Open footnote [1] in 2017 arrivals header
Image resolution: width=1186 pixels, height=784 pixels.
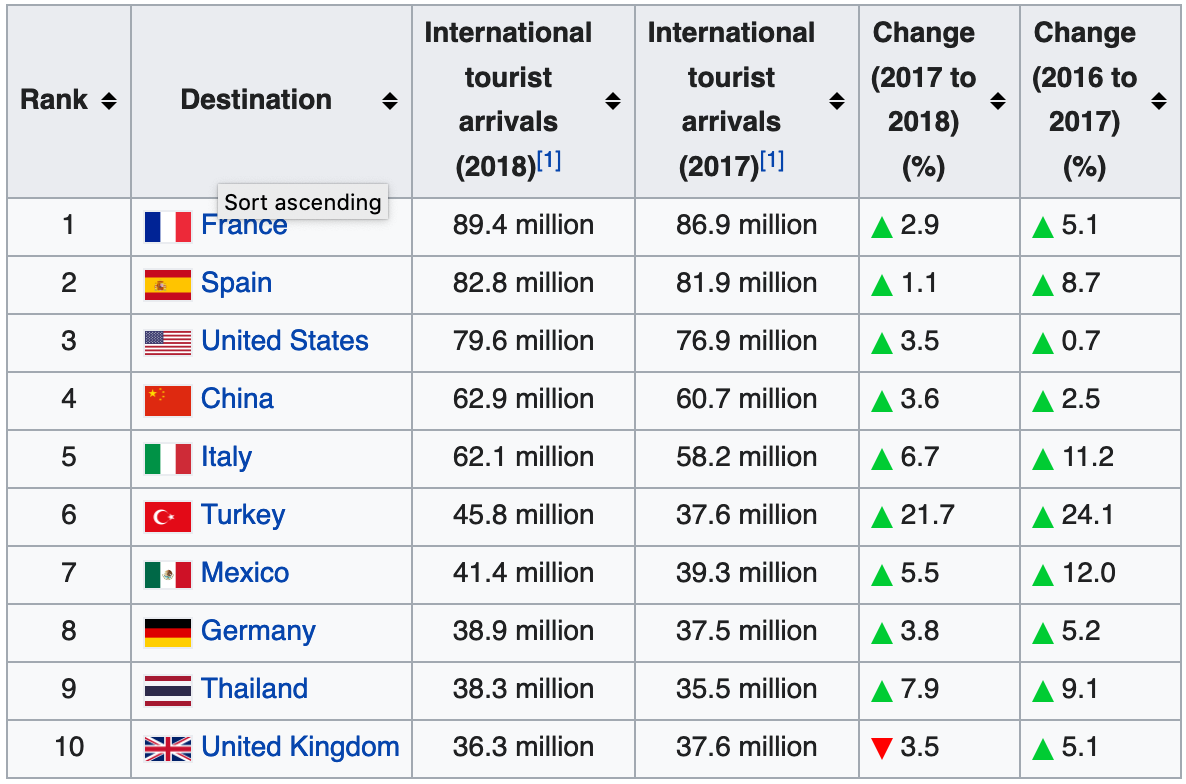click(772, 160)
